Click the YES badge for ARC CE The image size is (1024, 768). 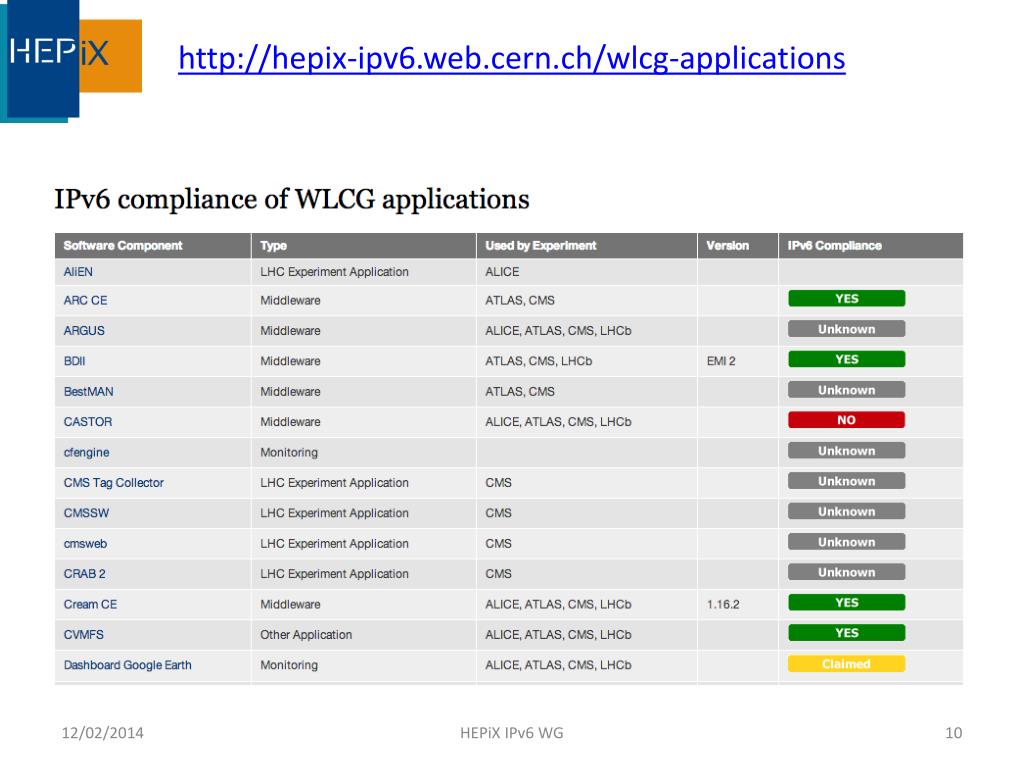846,298
